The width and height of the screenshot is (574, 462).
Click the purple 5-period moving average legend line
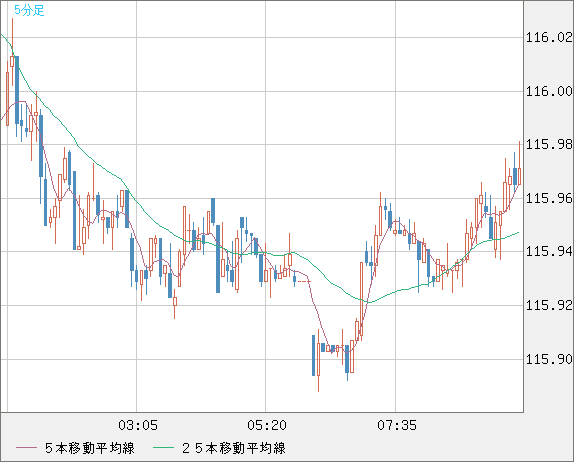coord(27,448)
